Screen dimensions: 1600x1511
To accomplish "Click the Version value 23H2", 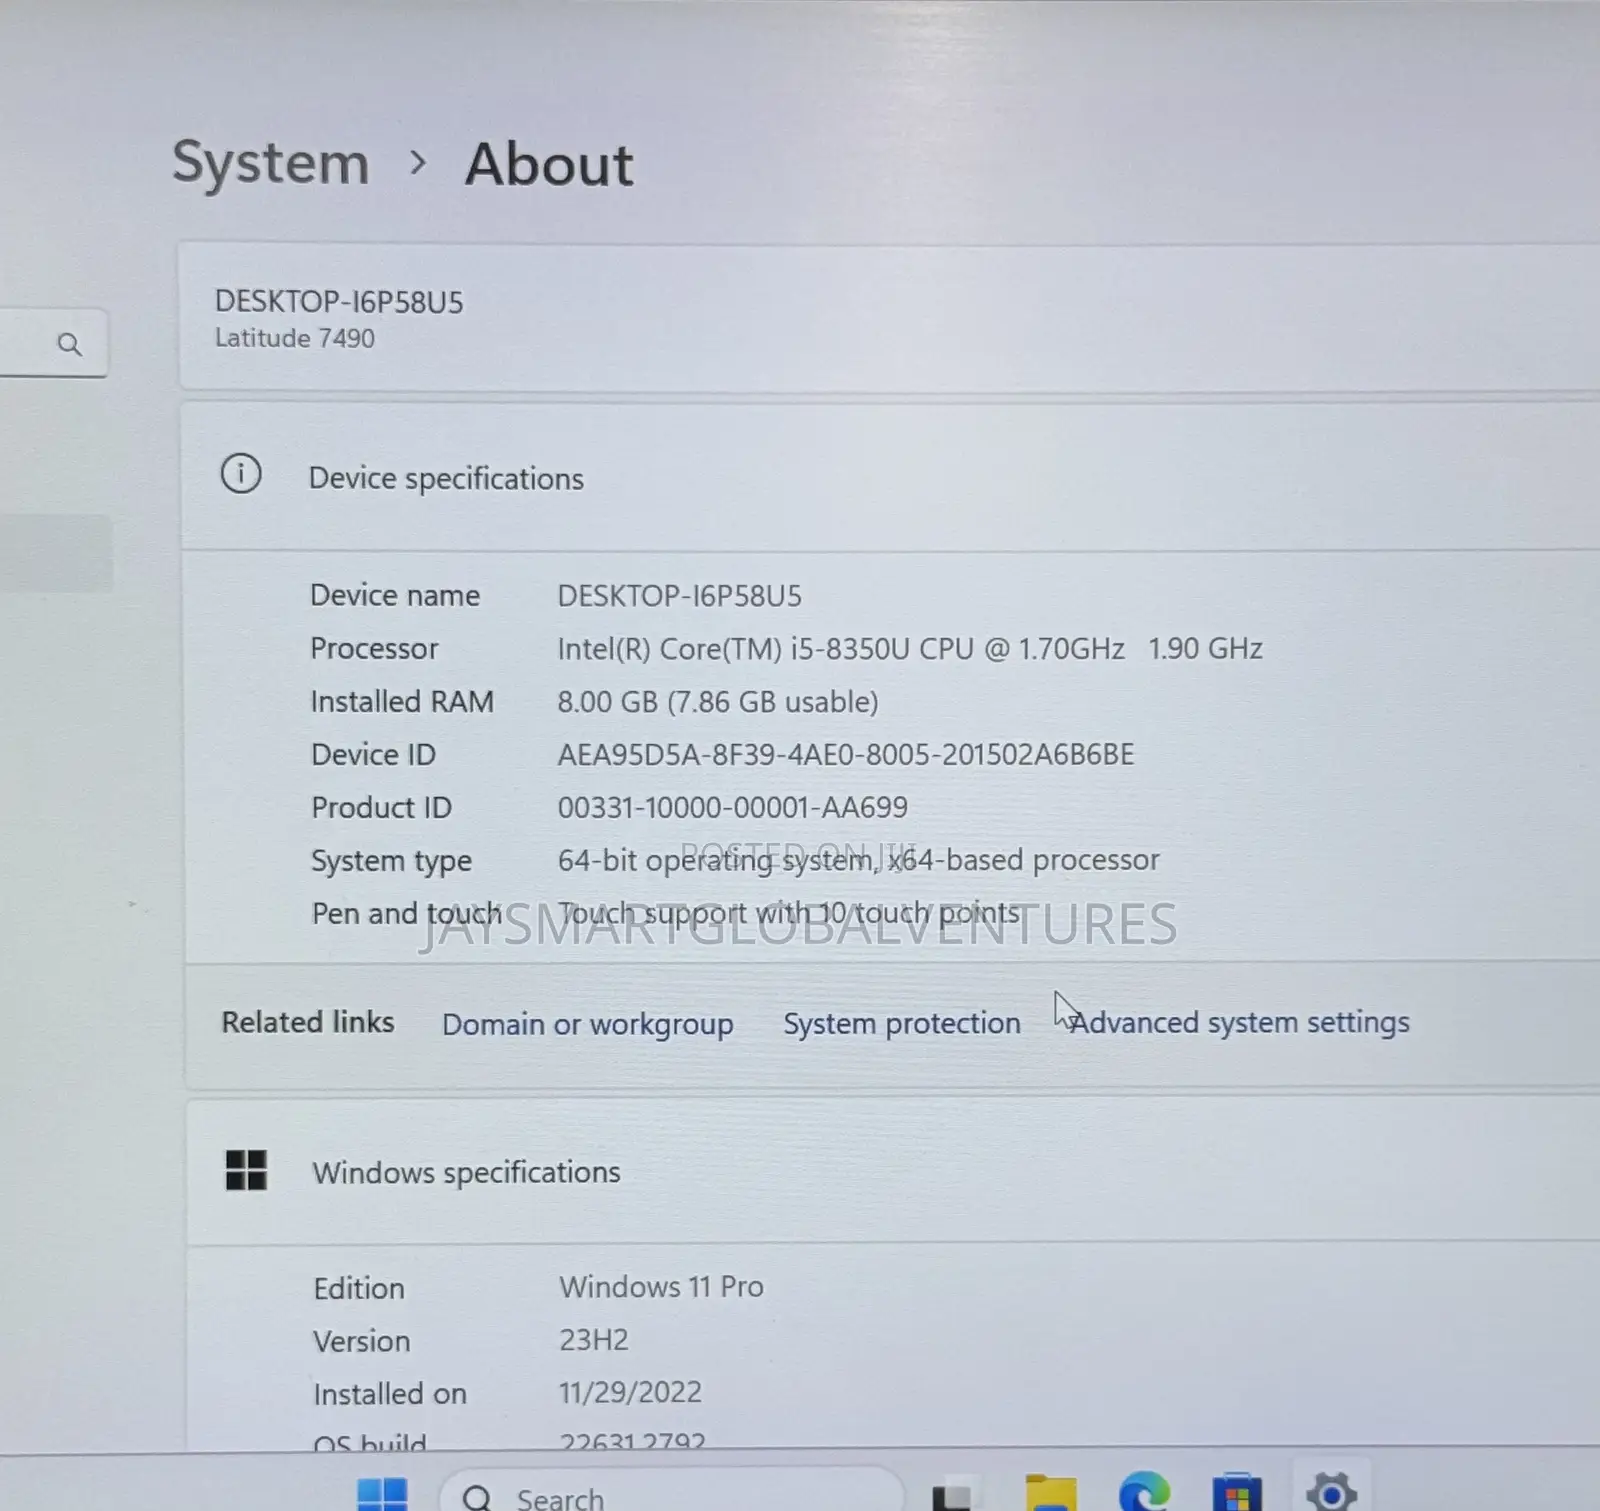I will [x=594, y=1340].
